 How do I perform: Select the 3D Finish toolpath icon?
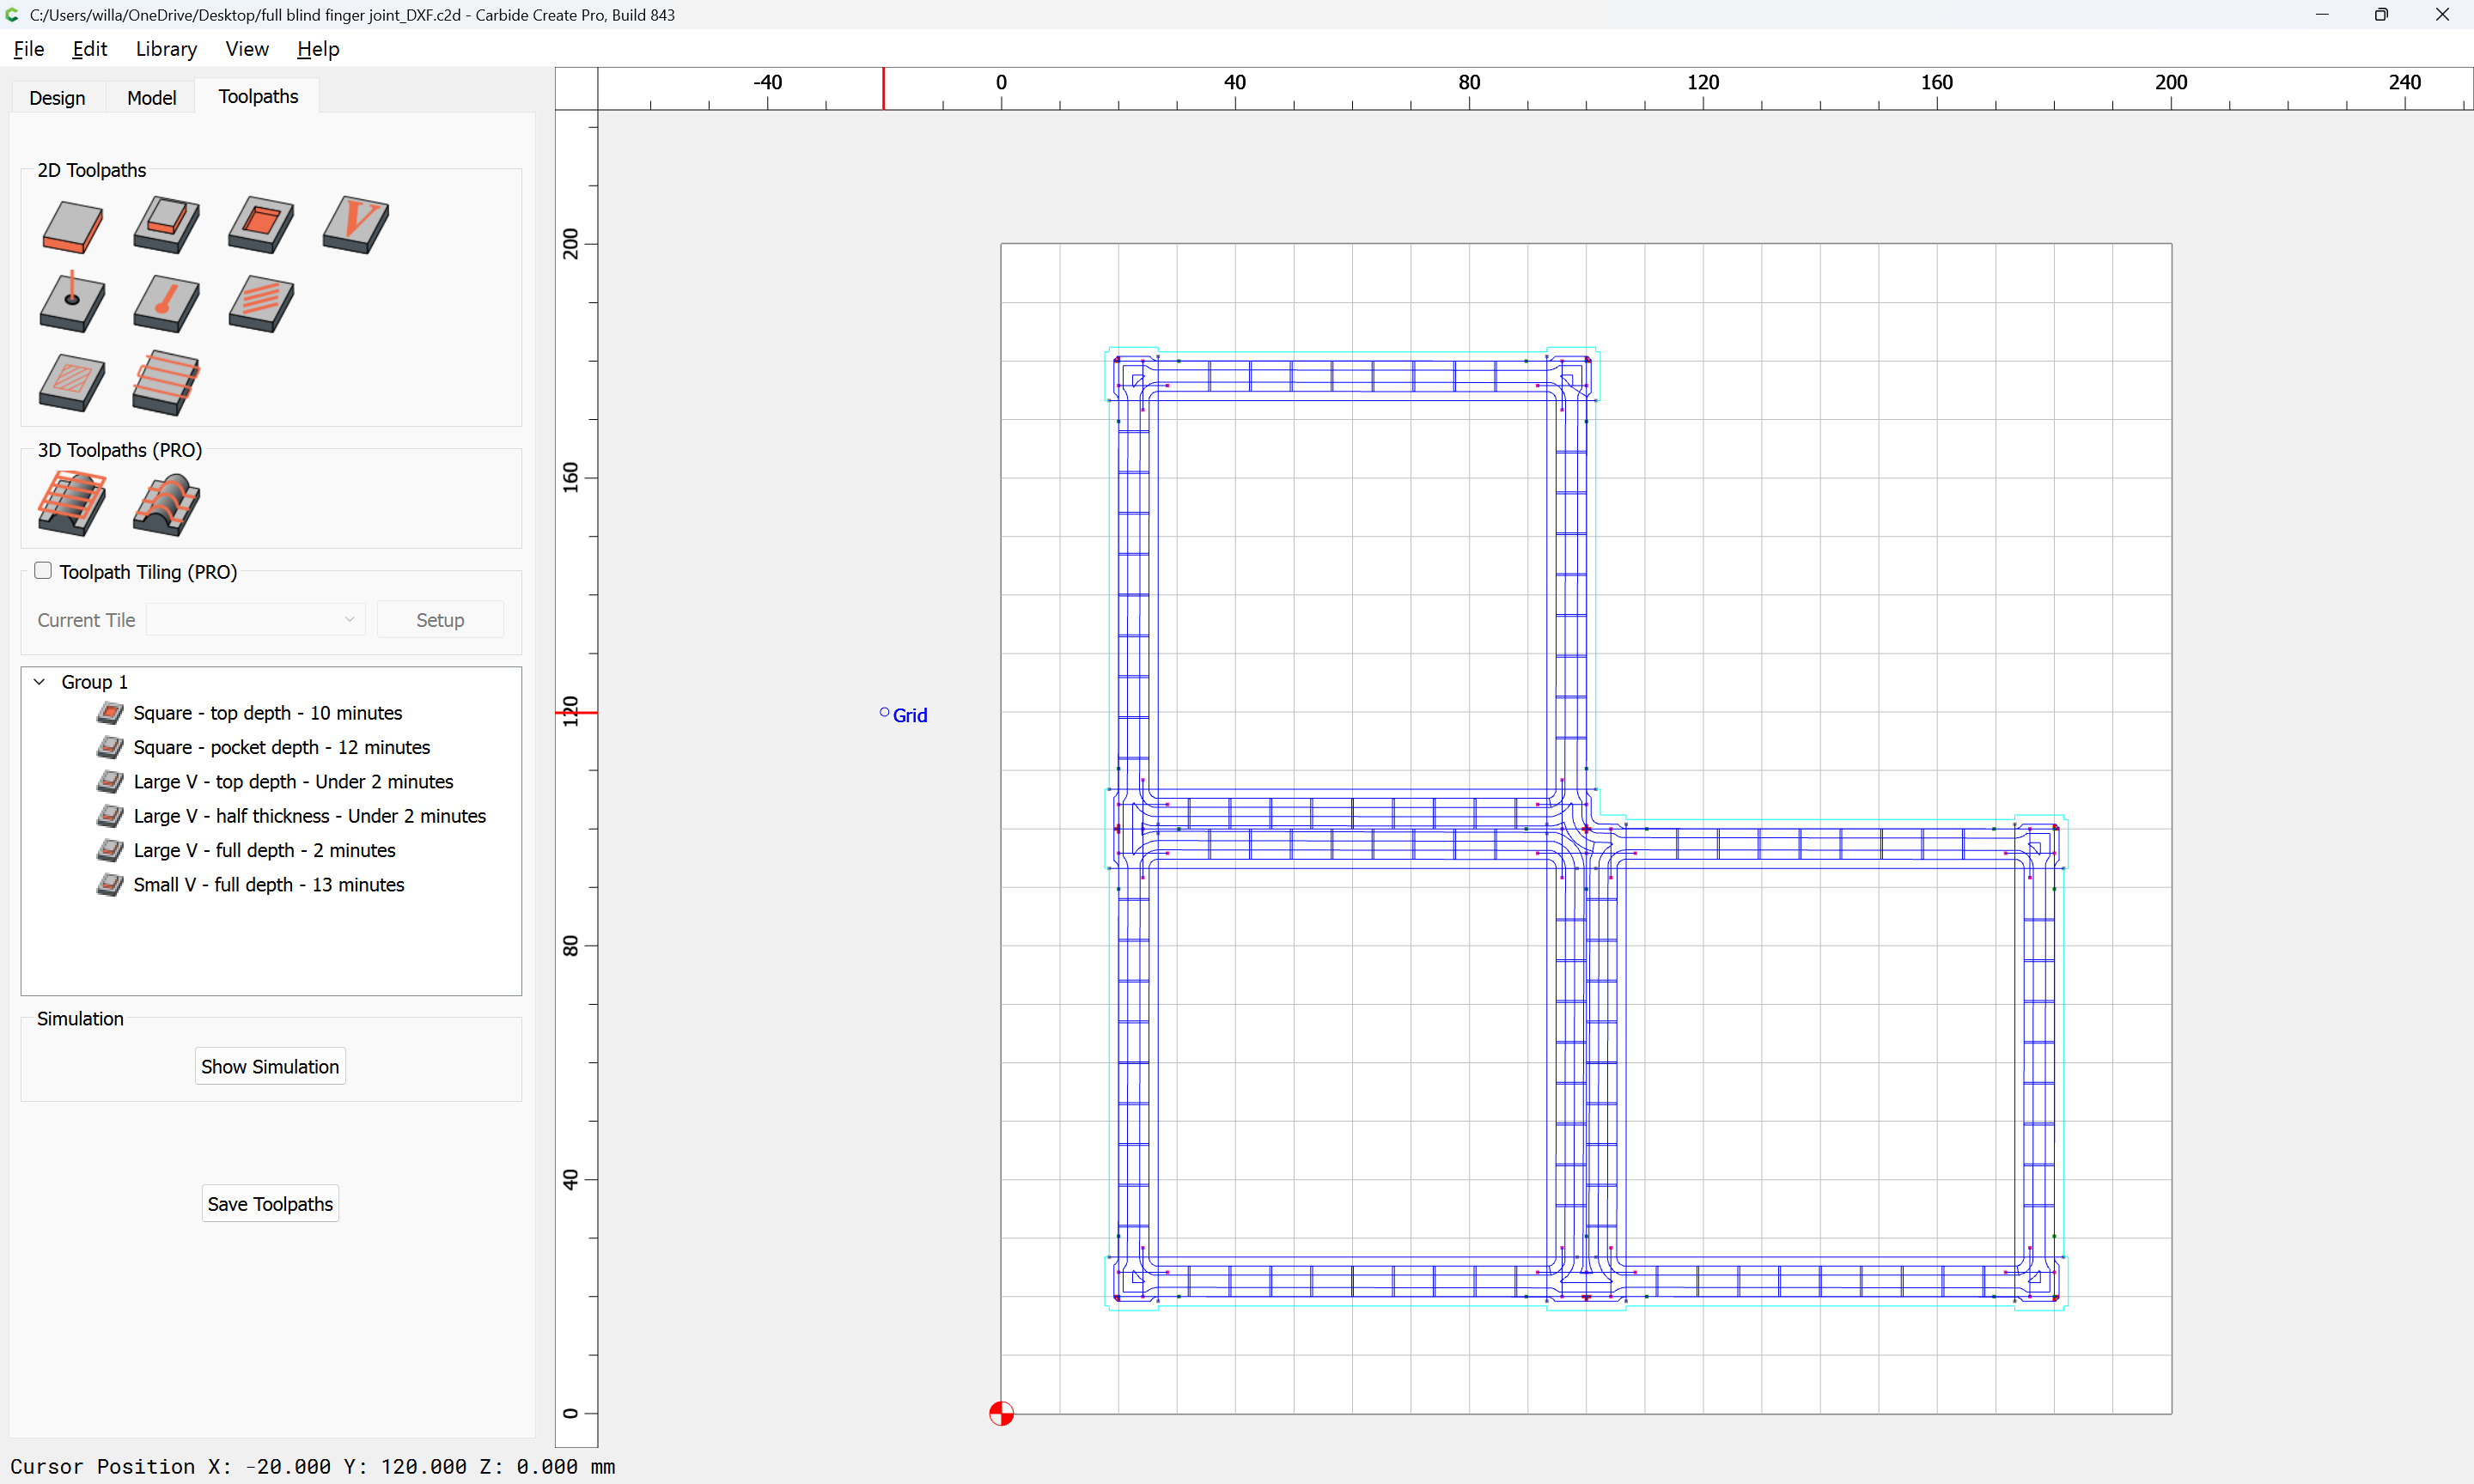click(166, 505)
